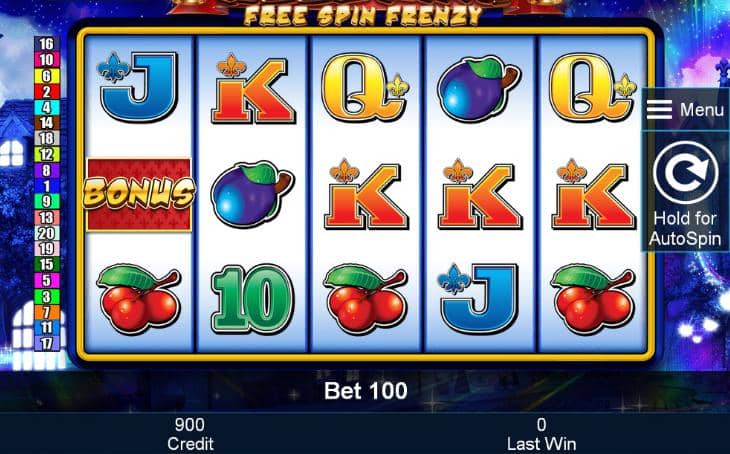
Task: Click the red BONUS symbol on reel one
Action: (139, 194)
